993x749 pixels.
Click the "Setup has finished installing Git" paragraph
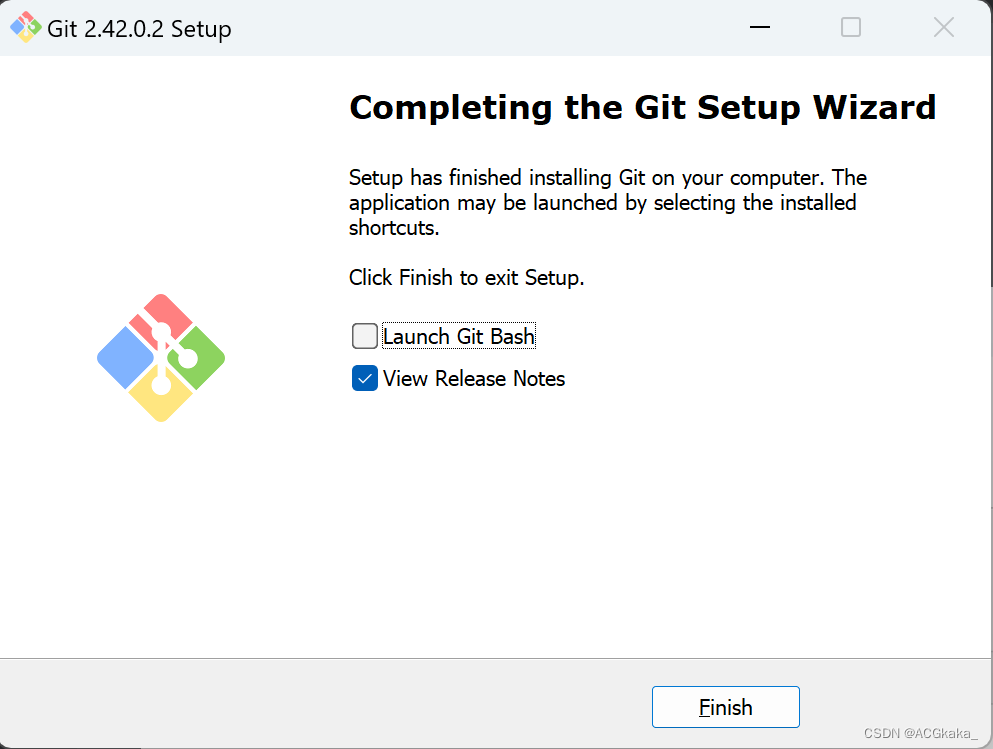[607, 203]
